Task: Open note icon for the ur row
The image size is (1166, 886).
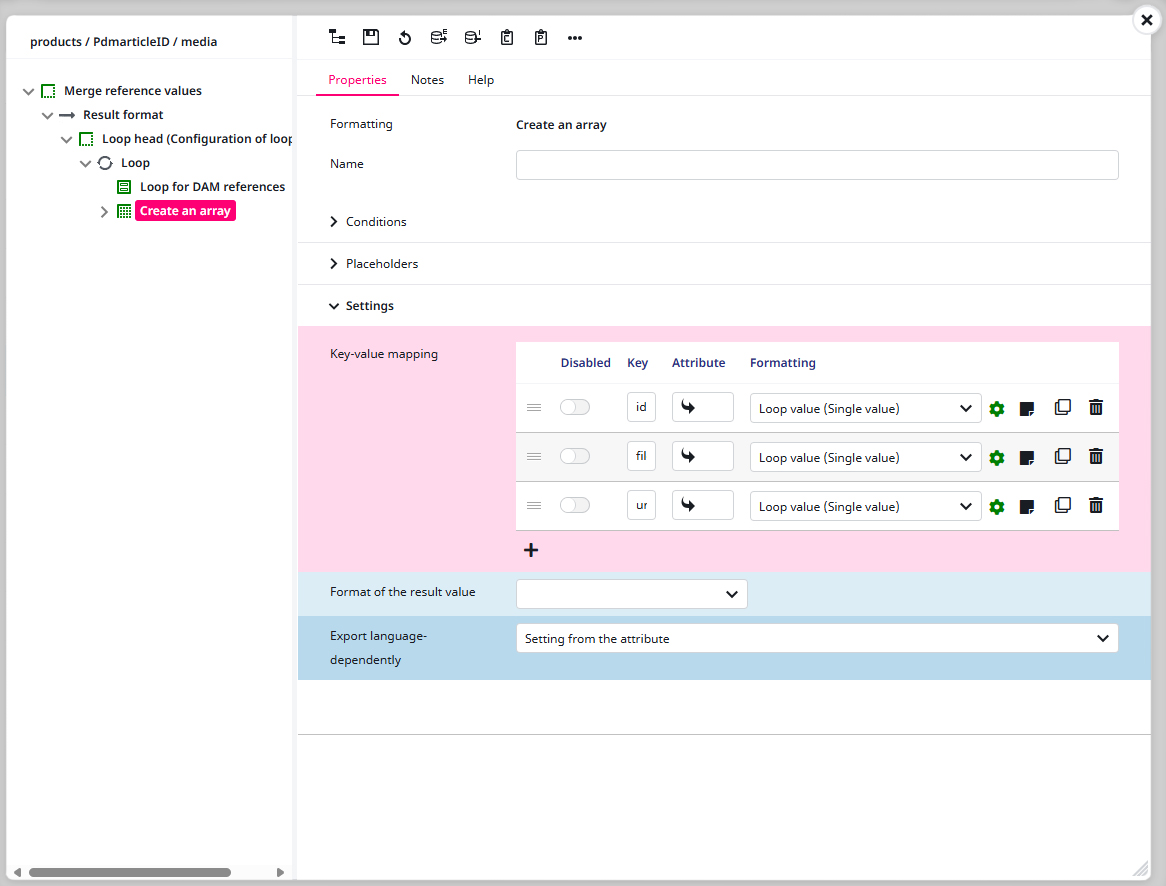Action: point(1027,507)
